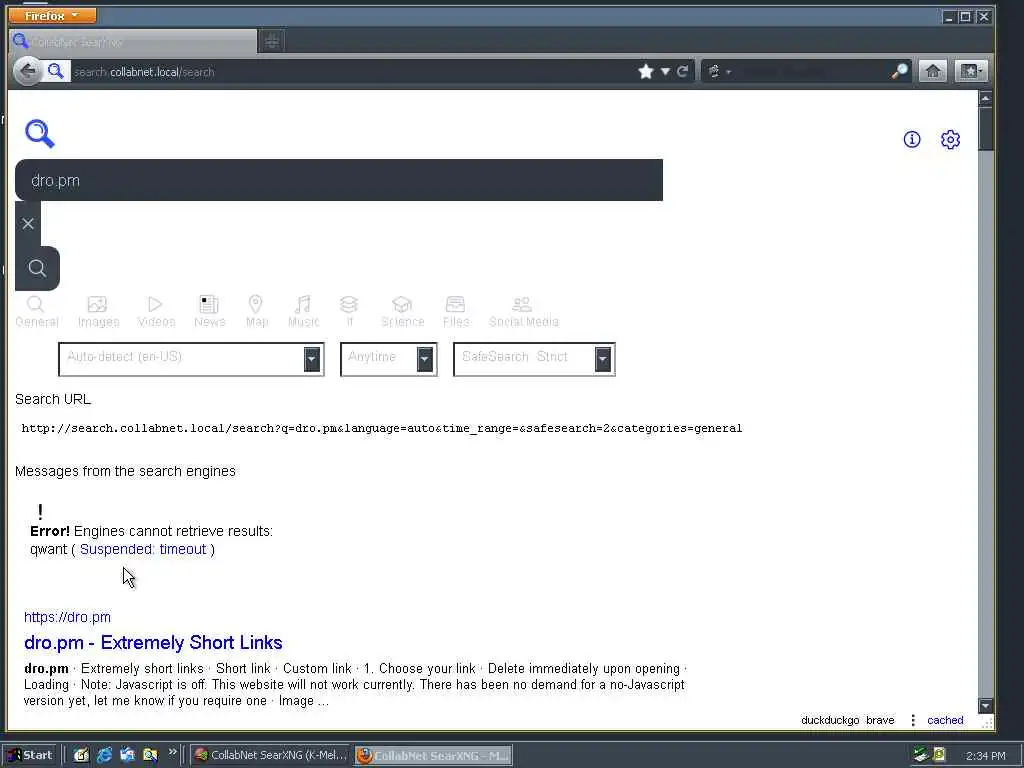Click the site identity magnifier icon in URL bar
Viewport: 1024px width, 768px height.
pyautogui.click(x=56, y=71)
